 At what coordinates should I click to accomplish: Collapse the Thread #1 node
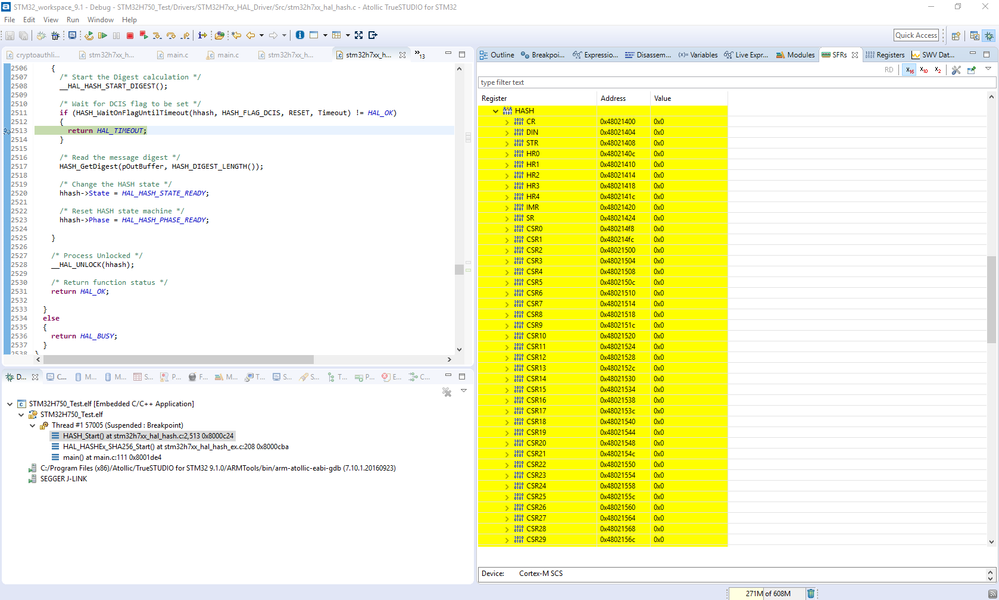[32, 425]
